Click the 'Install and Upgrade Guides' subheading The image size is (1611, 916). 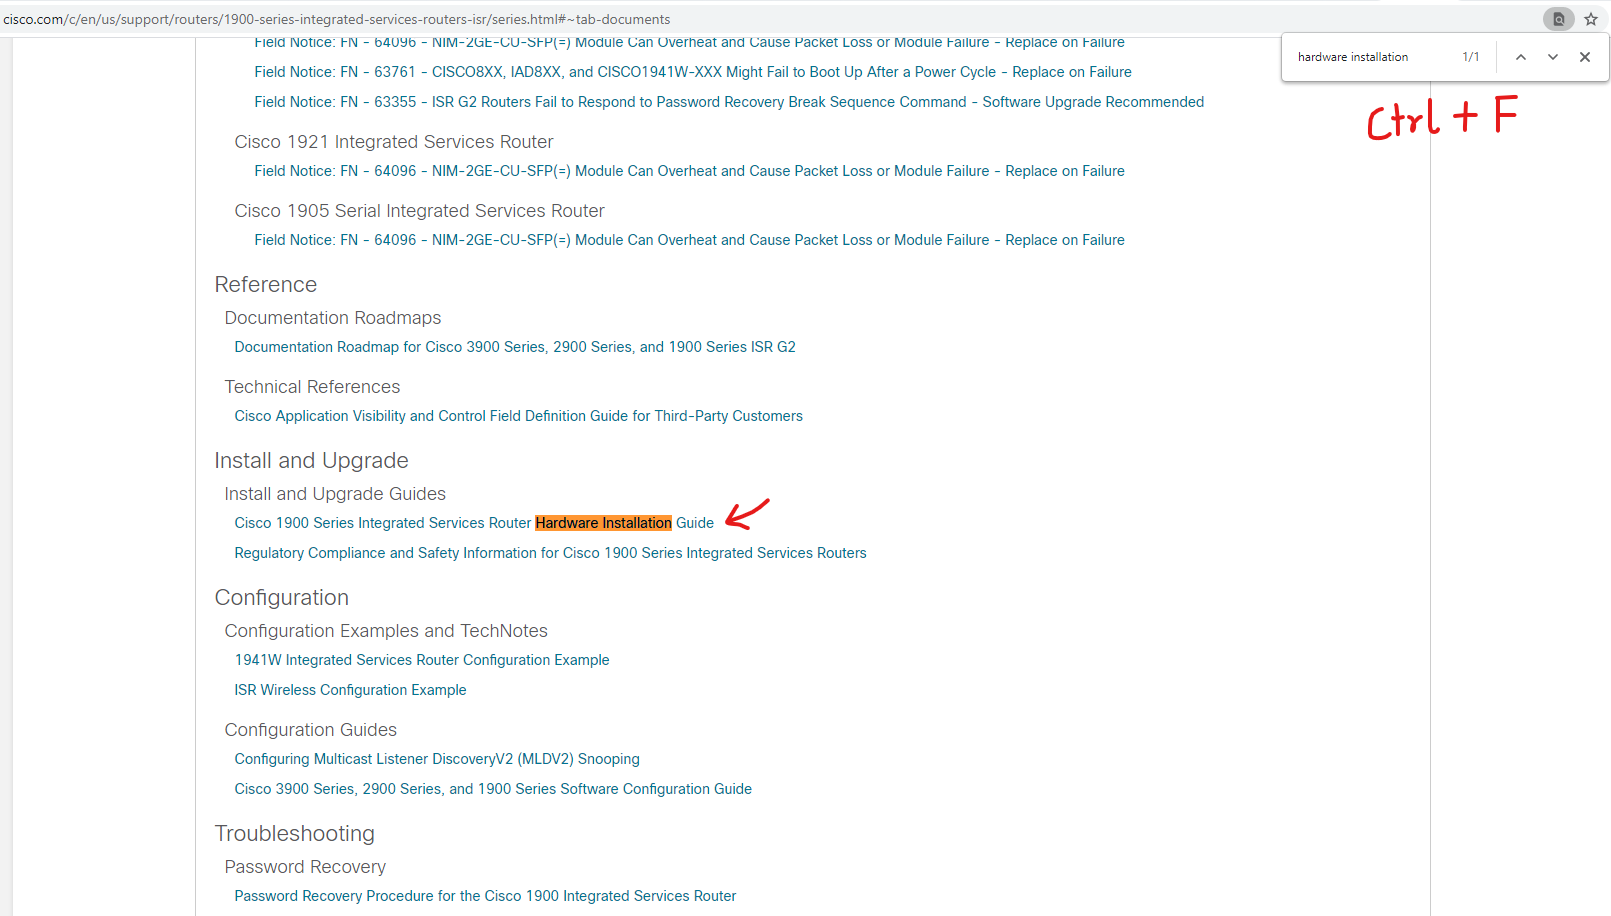pos(335,494)
